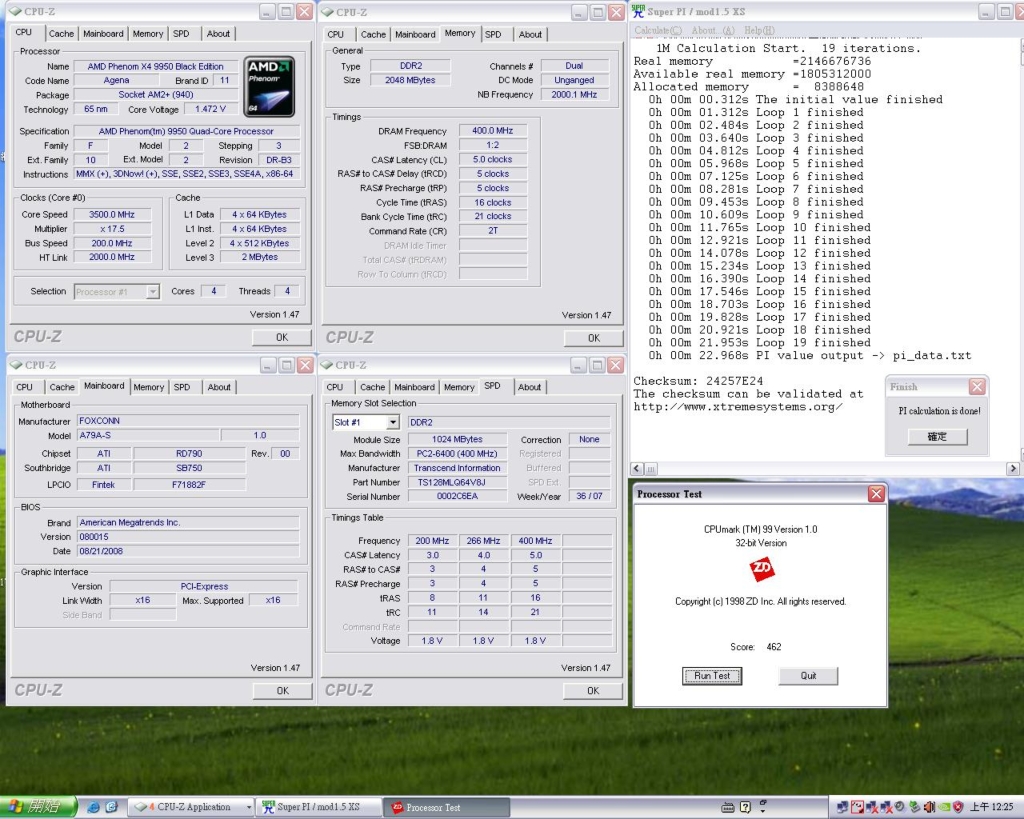
Task: Click OK in the SPD-tab CPU-Z window
Action: click(593, 690)
